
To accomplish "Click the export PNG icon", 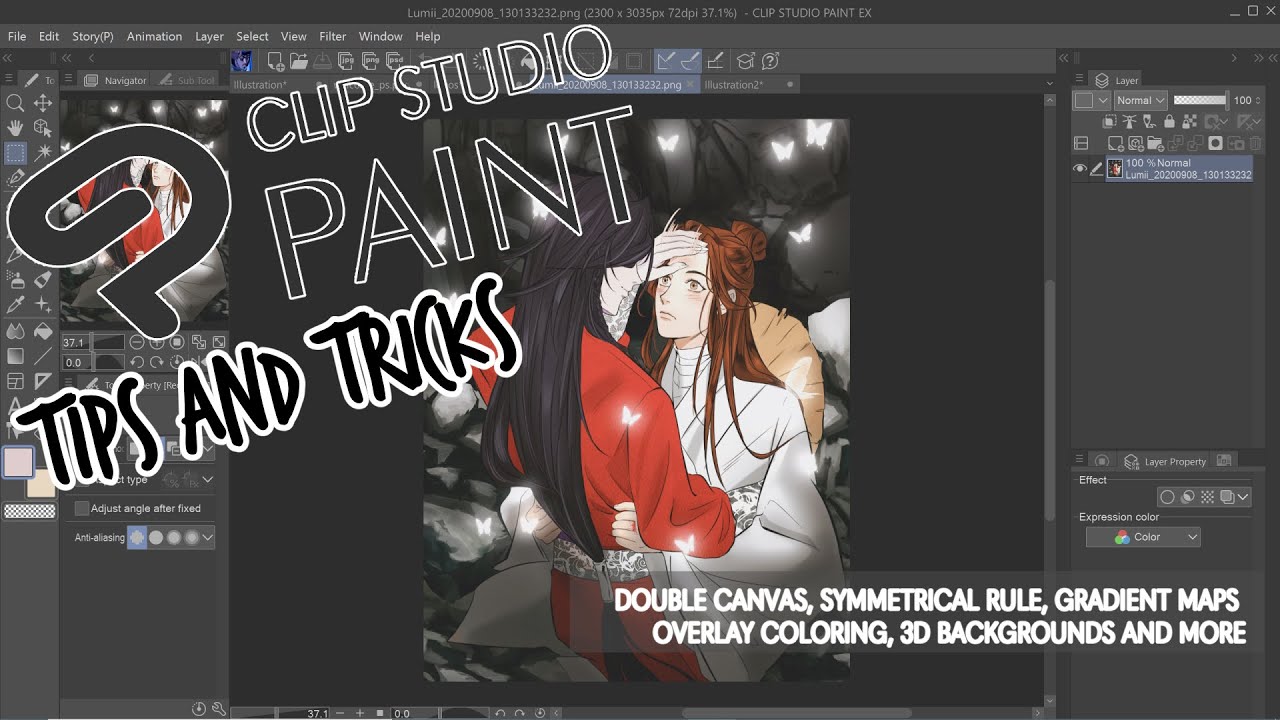I will point(370,61).
